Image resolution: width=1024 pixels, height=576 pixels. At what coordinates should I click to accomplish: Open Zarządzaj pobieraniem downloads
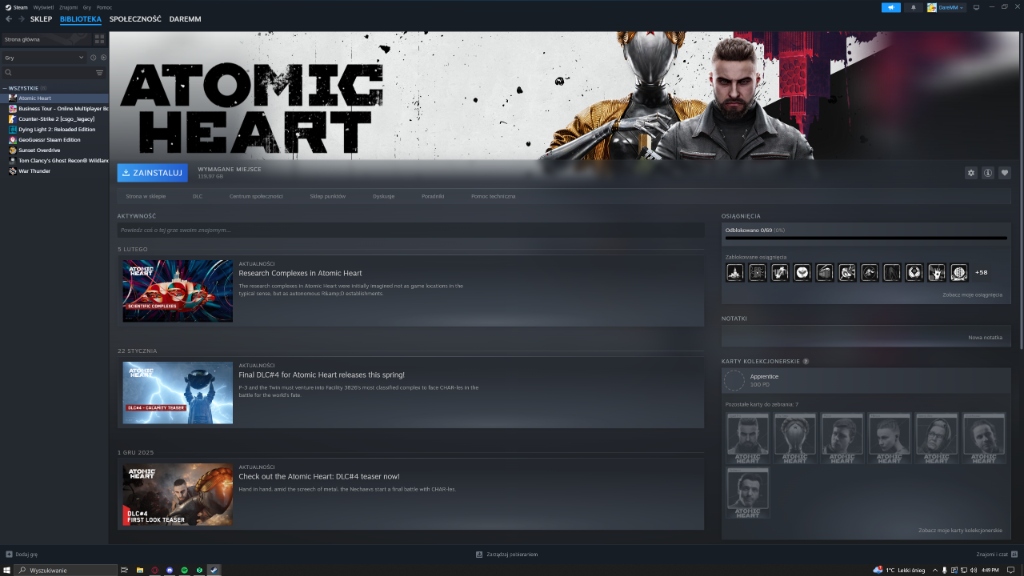(507, 554)
